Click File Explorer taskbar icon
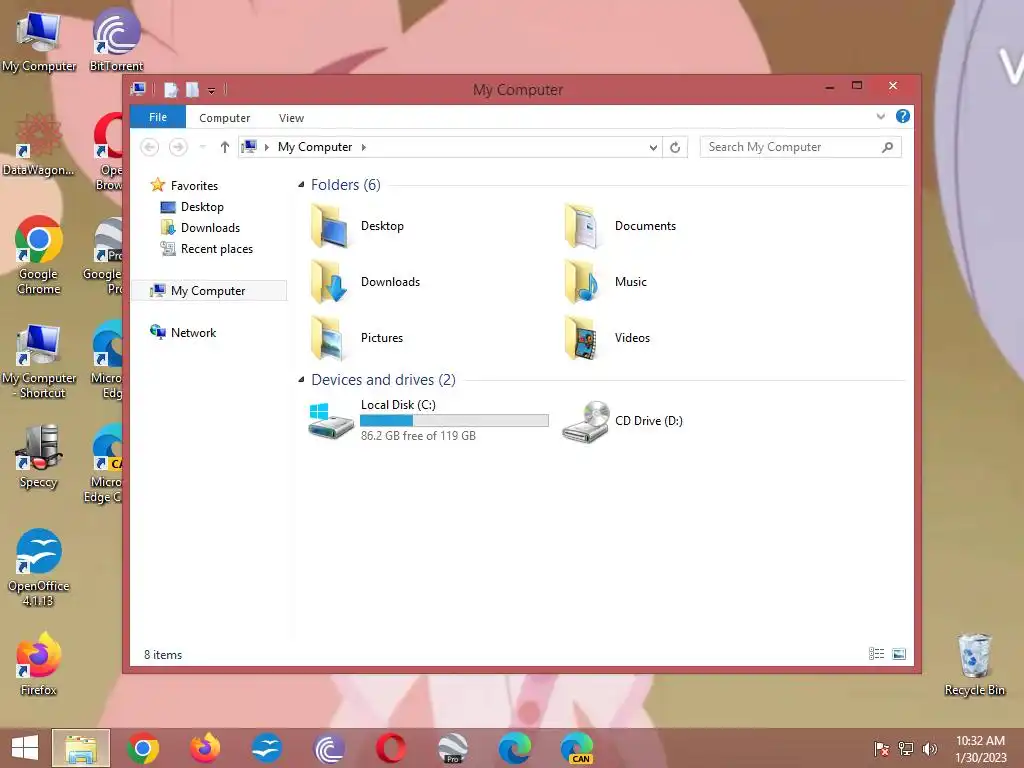The image size is (1024, 768). tap(81, 748)
